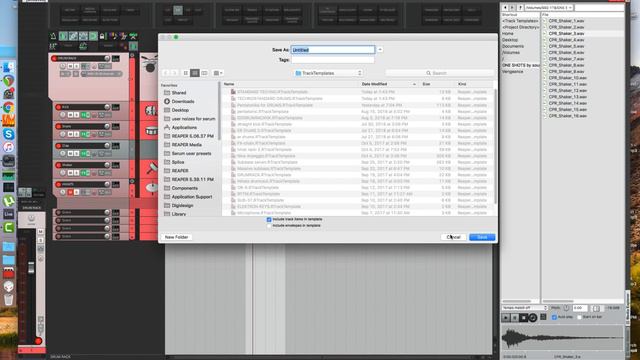Click media explorer up-folder arrow
The height and width of the screenshot is (360, 640).
(x=520, y=8)
